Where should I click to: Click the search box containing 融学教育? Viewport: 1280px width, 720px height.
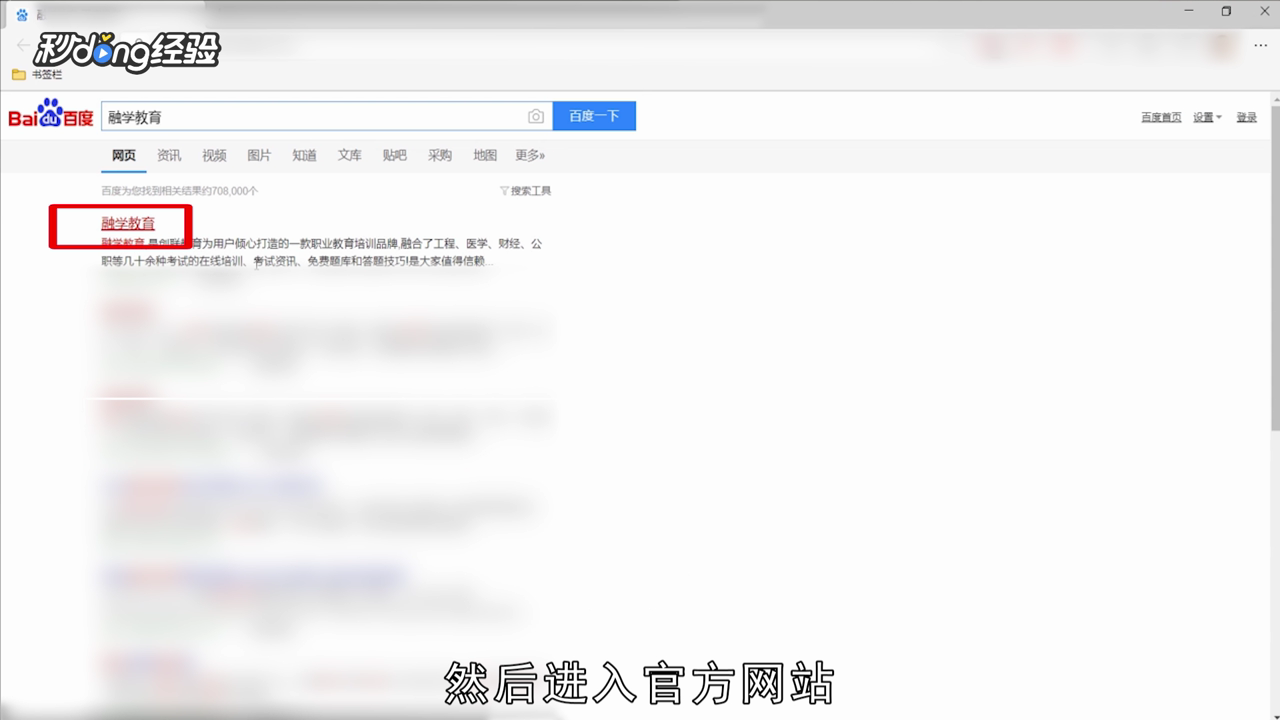tap(326, 116)
